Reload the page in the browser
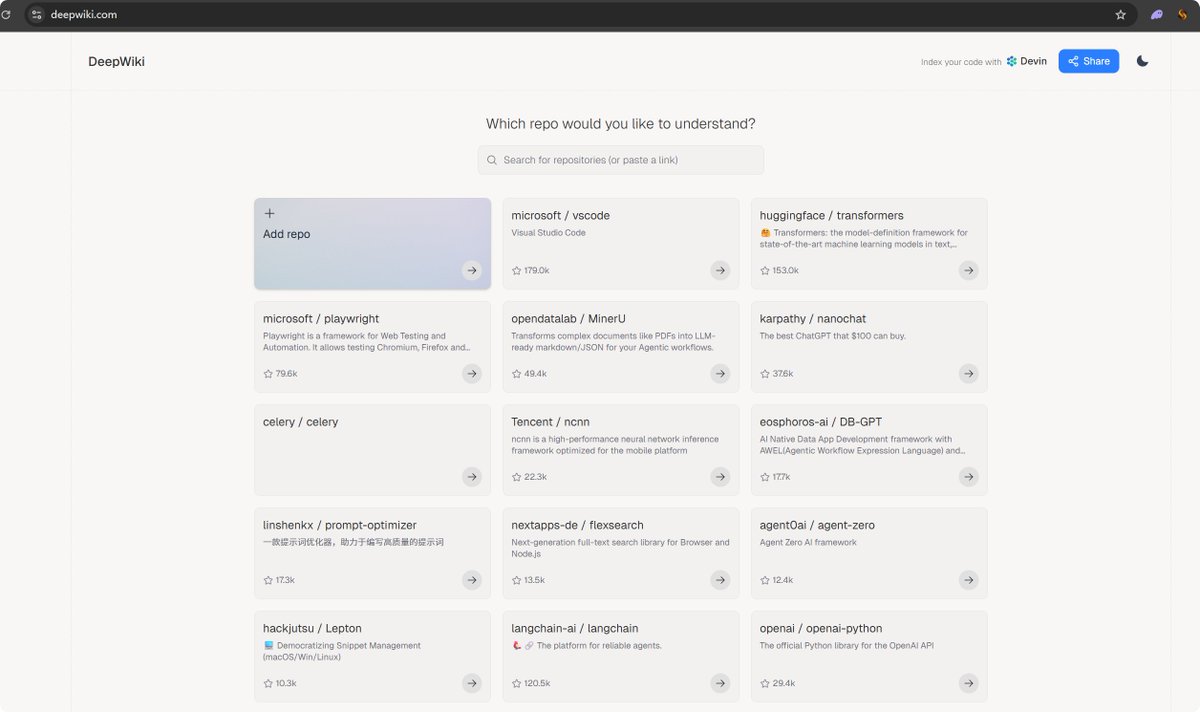The image size is (1200, 712). (6, 15)
